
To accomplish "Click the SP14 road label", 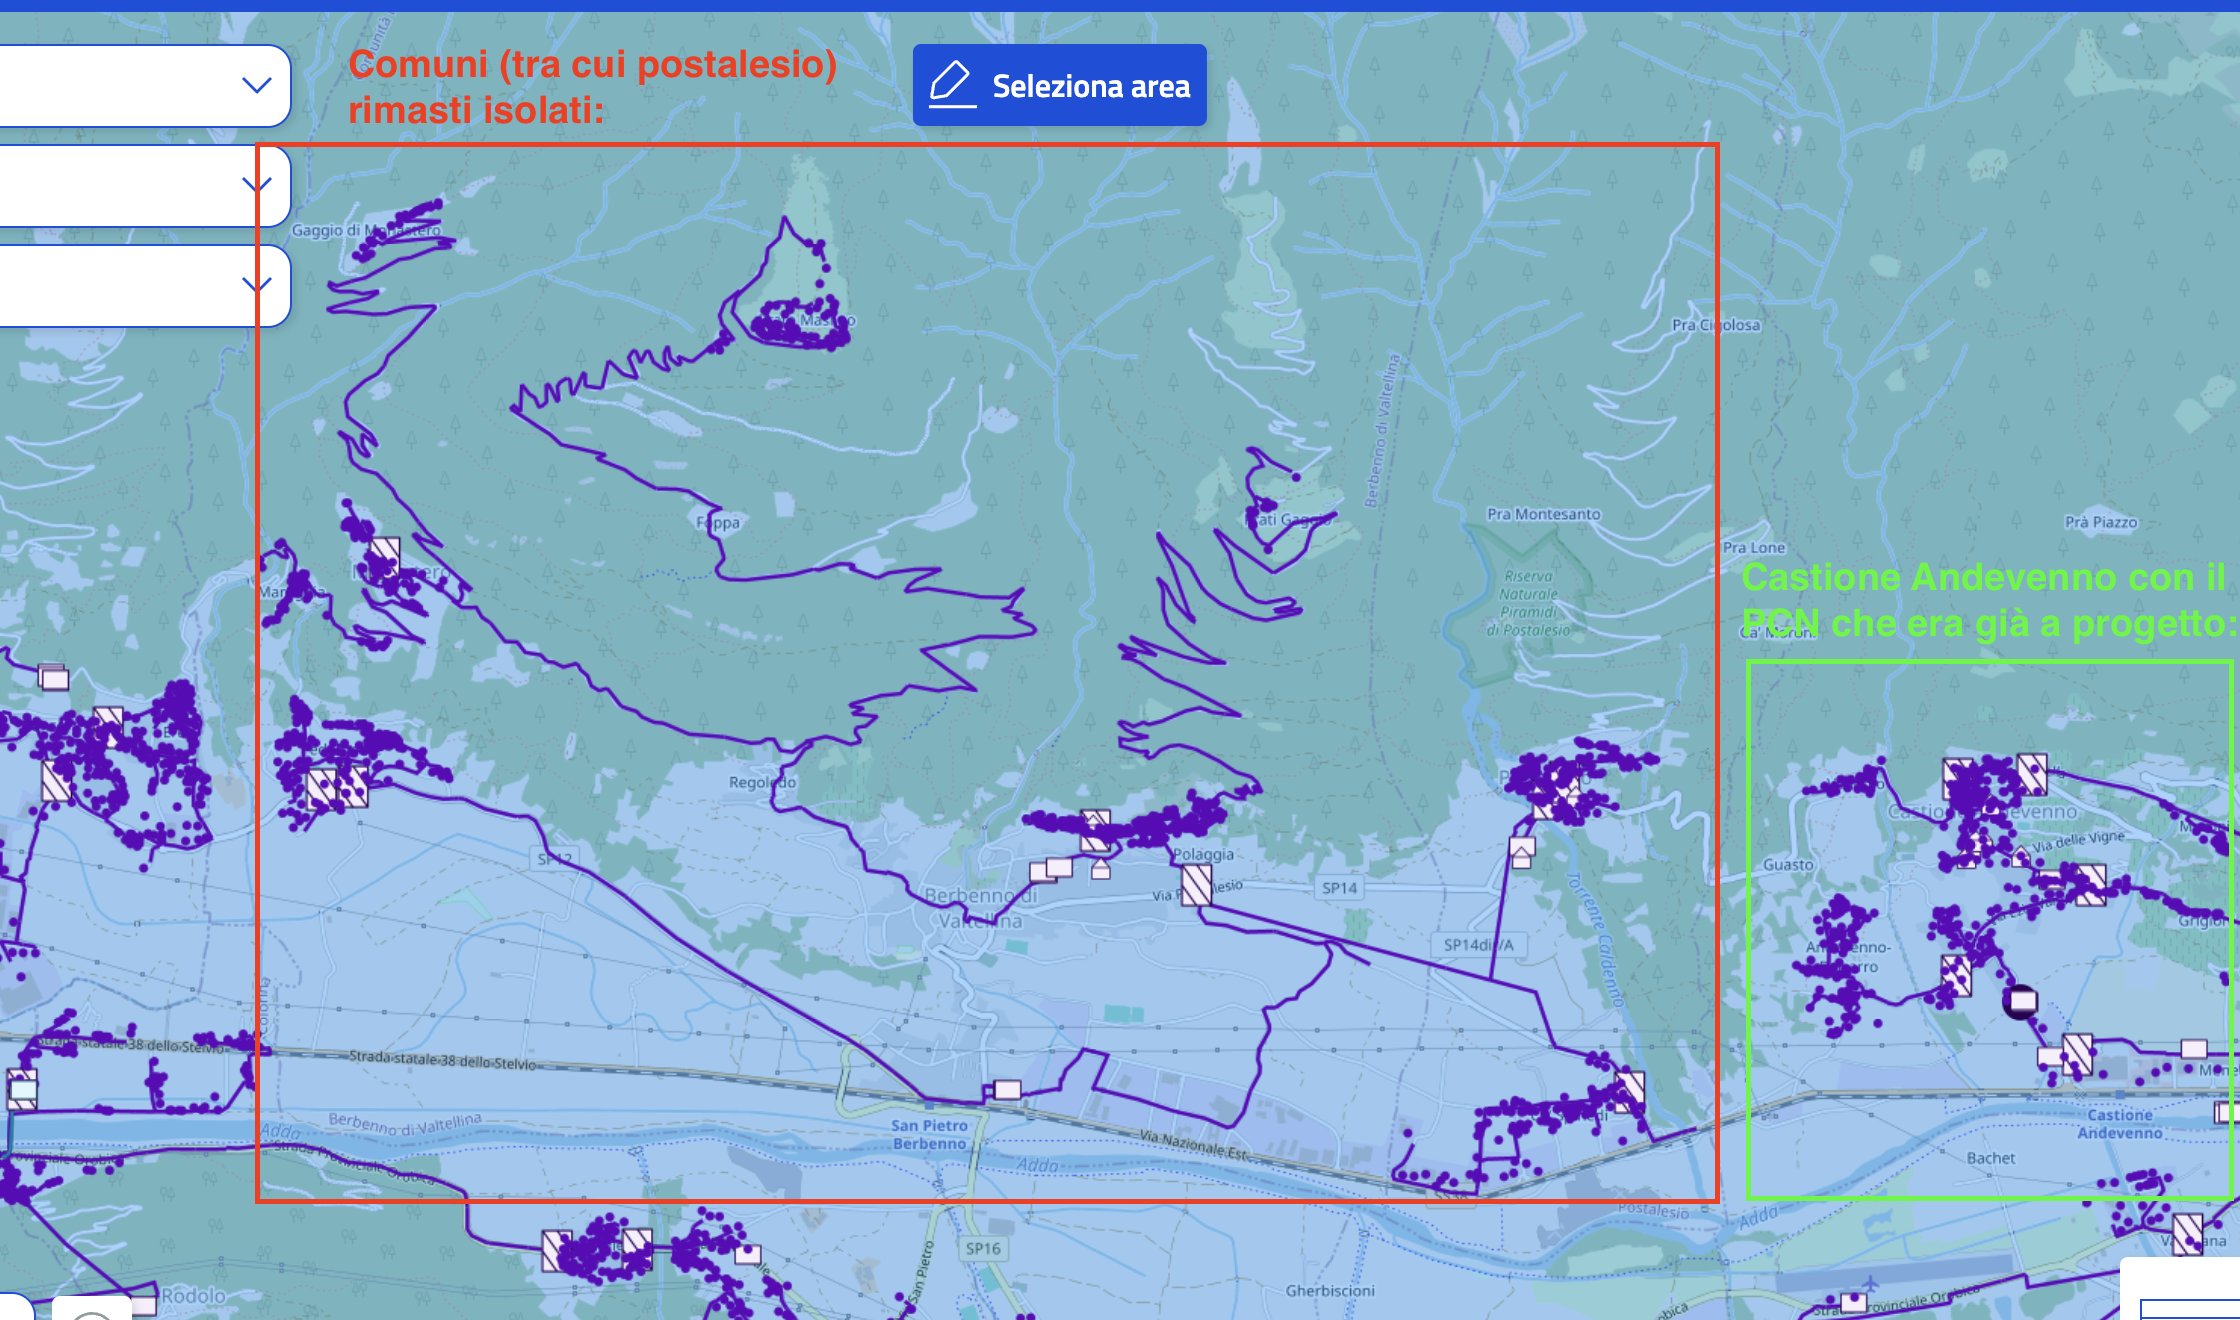I will [x=1340, y=887].
